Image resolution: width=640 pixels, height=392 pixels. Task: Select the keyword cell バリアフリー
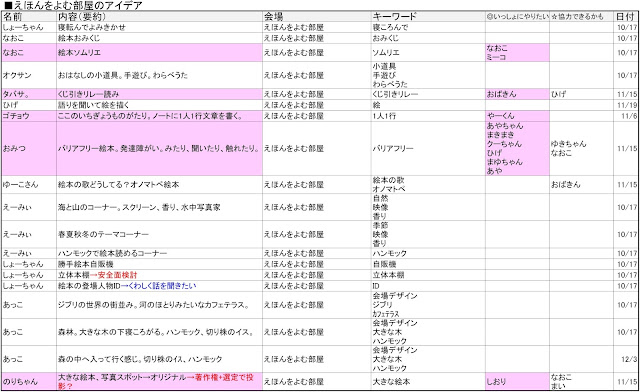click(428, 149)
